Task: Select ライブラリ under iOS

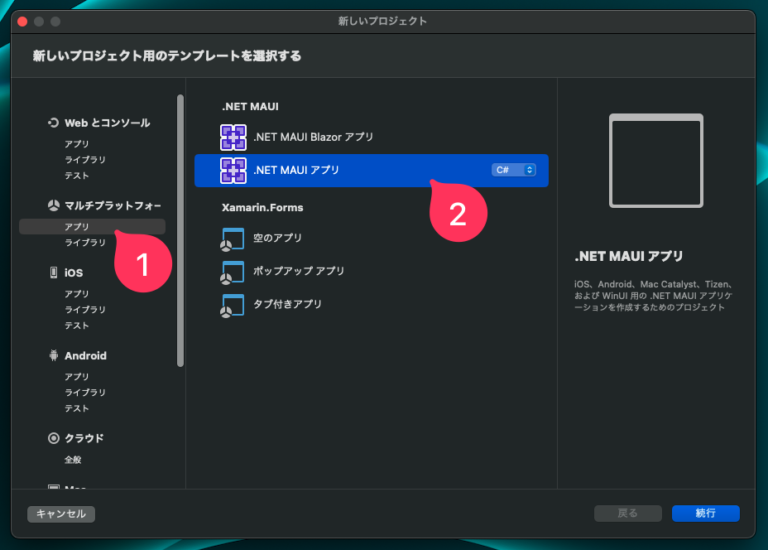Action: pos(85,310)
